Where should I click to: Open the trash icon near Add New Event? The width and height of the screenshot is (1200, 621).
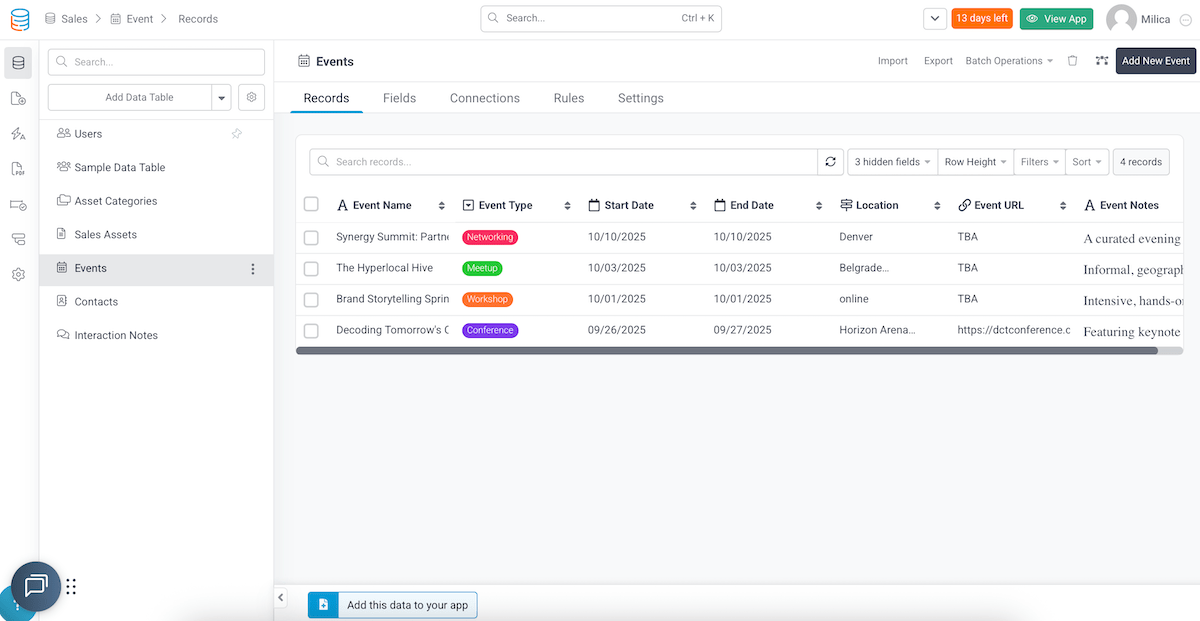click(1071, 60)
